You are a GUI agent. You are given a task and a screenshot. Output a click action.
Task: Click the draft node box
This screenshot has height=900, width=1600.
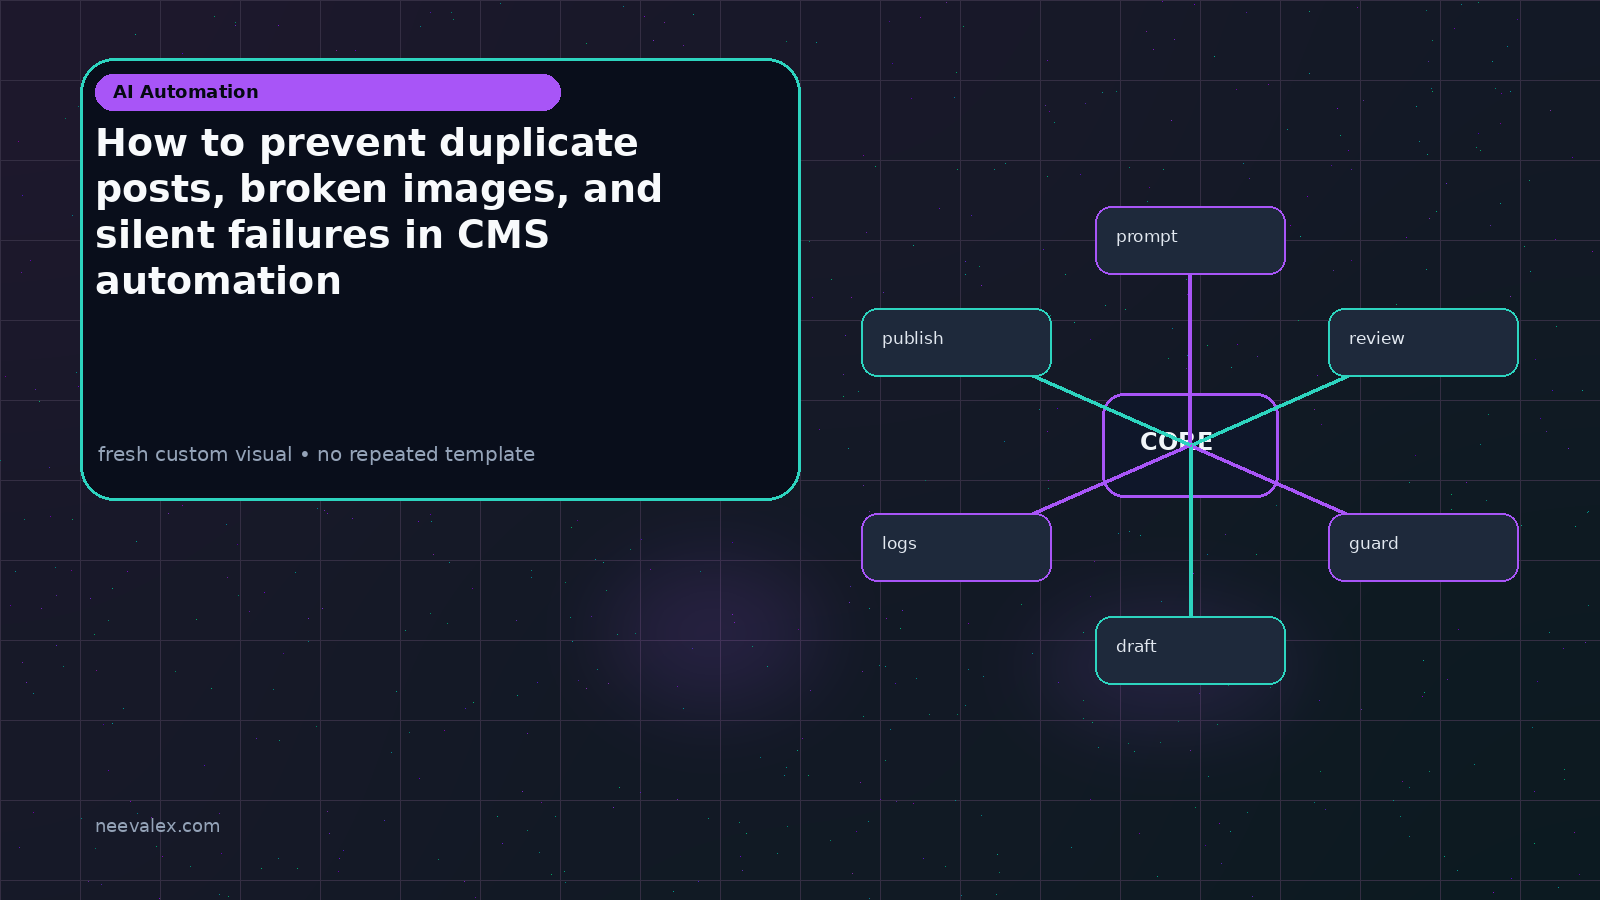pos(1190,650)
